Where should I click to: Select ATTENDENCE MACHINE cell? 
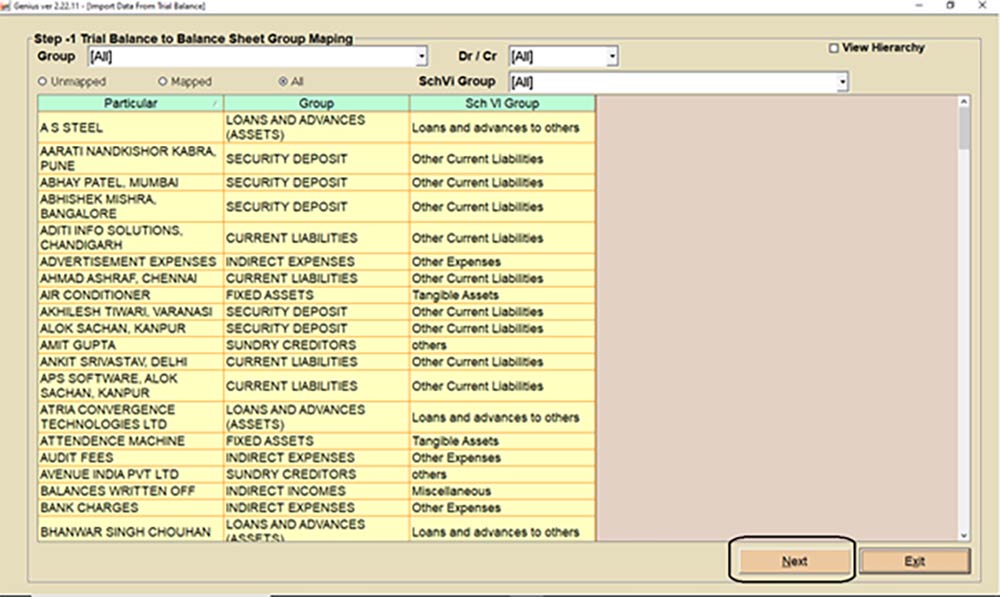pos(131,441)
